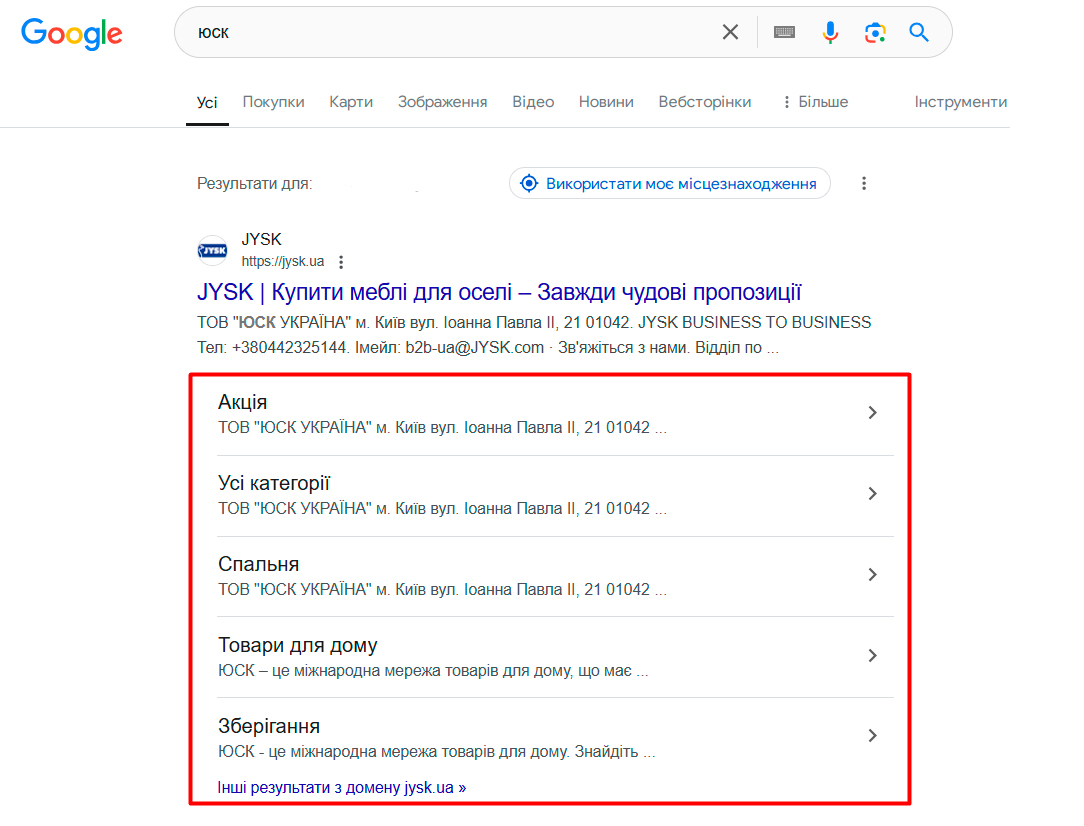Viewport: 1084px width, 826px height.
Task: Open the Спальня sitelink
Action: tap(259, 564)
